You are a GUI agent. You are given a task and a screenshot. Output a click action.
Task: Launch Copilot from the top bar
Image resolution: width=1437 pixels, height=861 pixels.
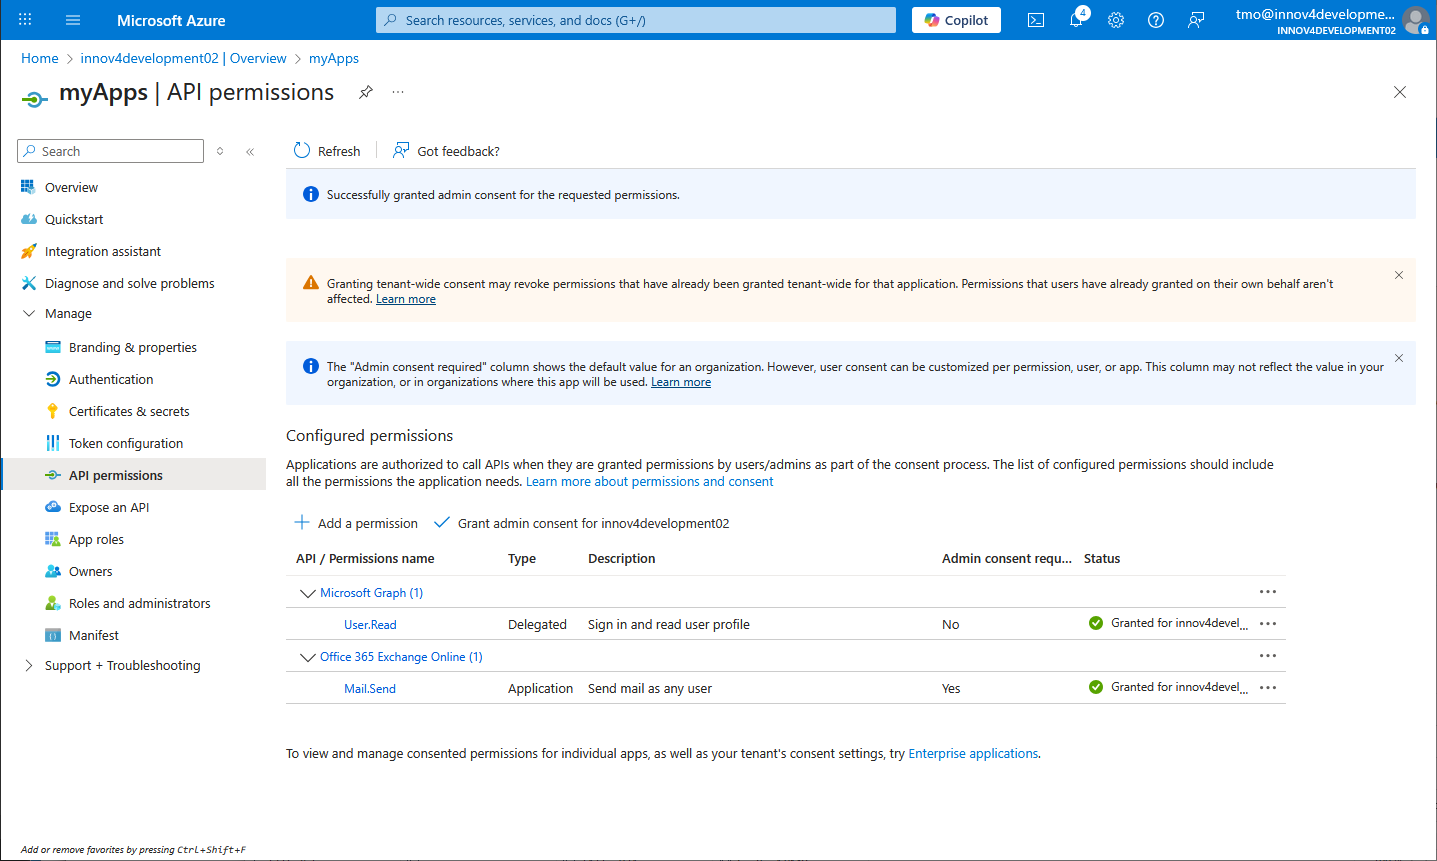tap(956, 20)
